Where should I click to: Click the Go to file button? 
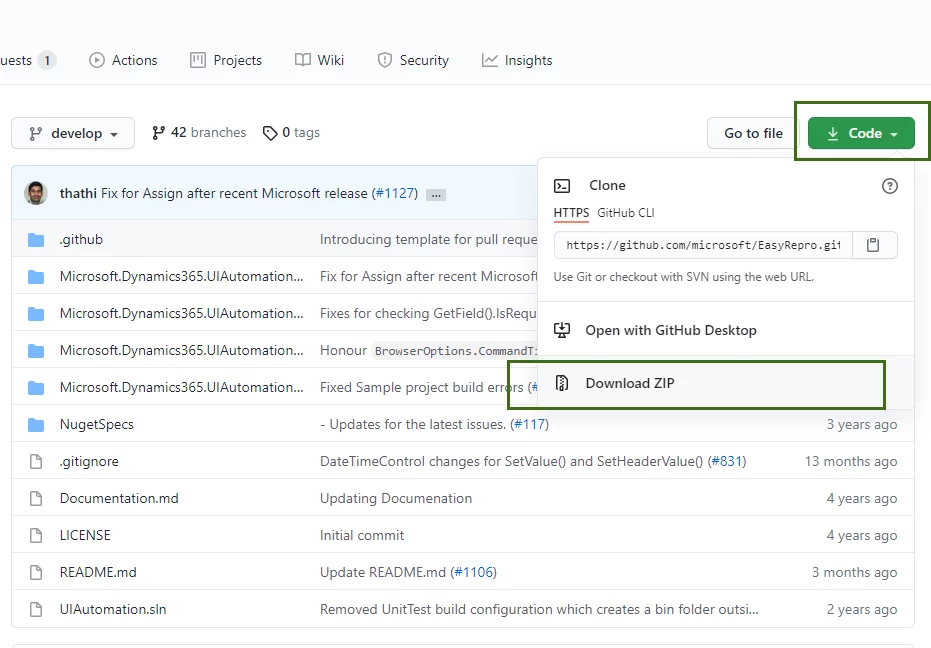point(753,133)
